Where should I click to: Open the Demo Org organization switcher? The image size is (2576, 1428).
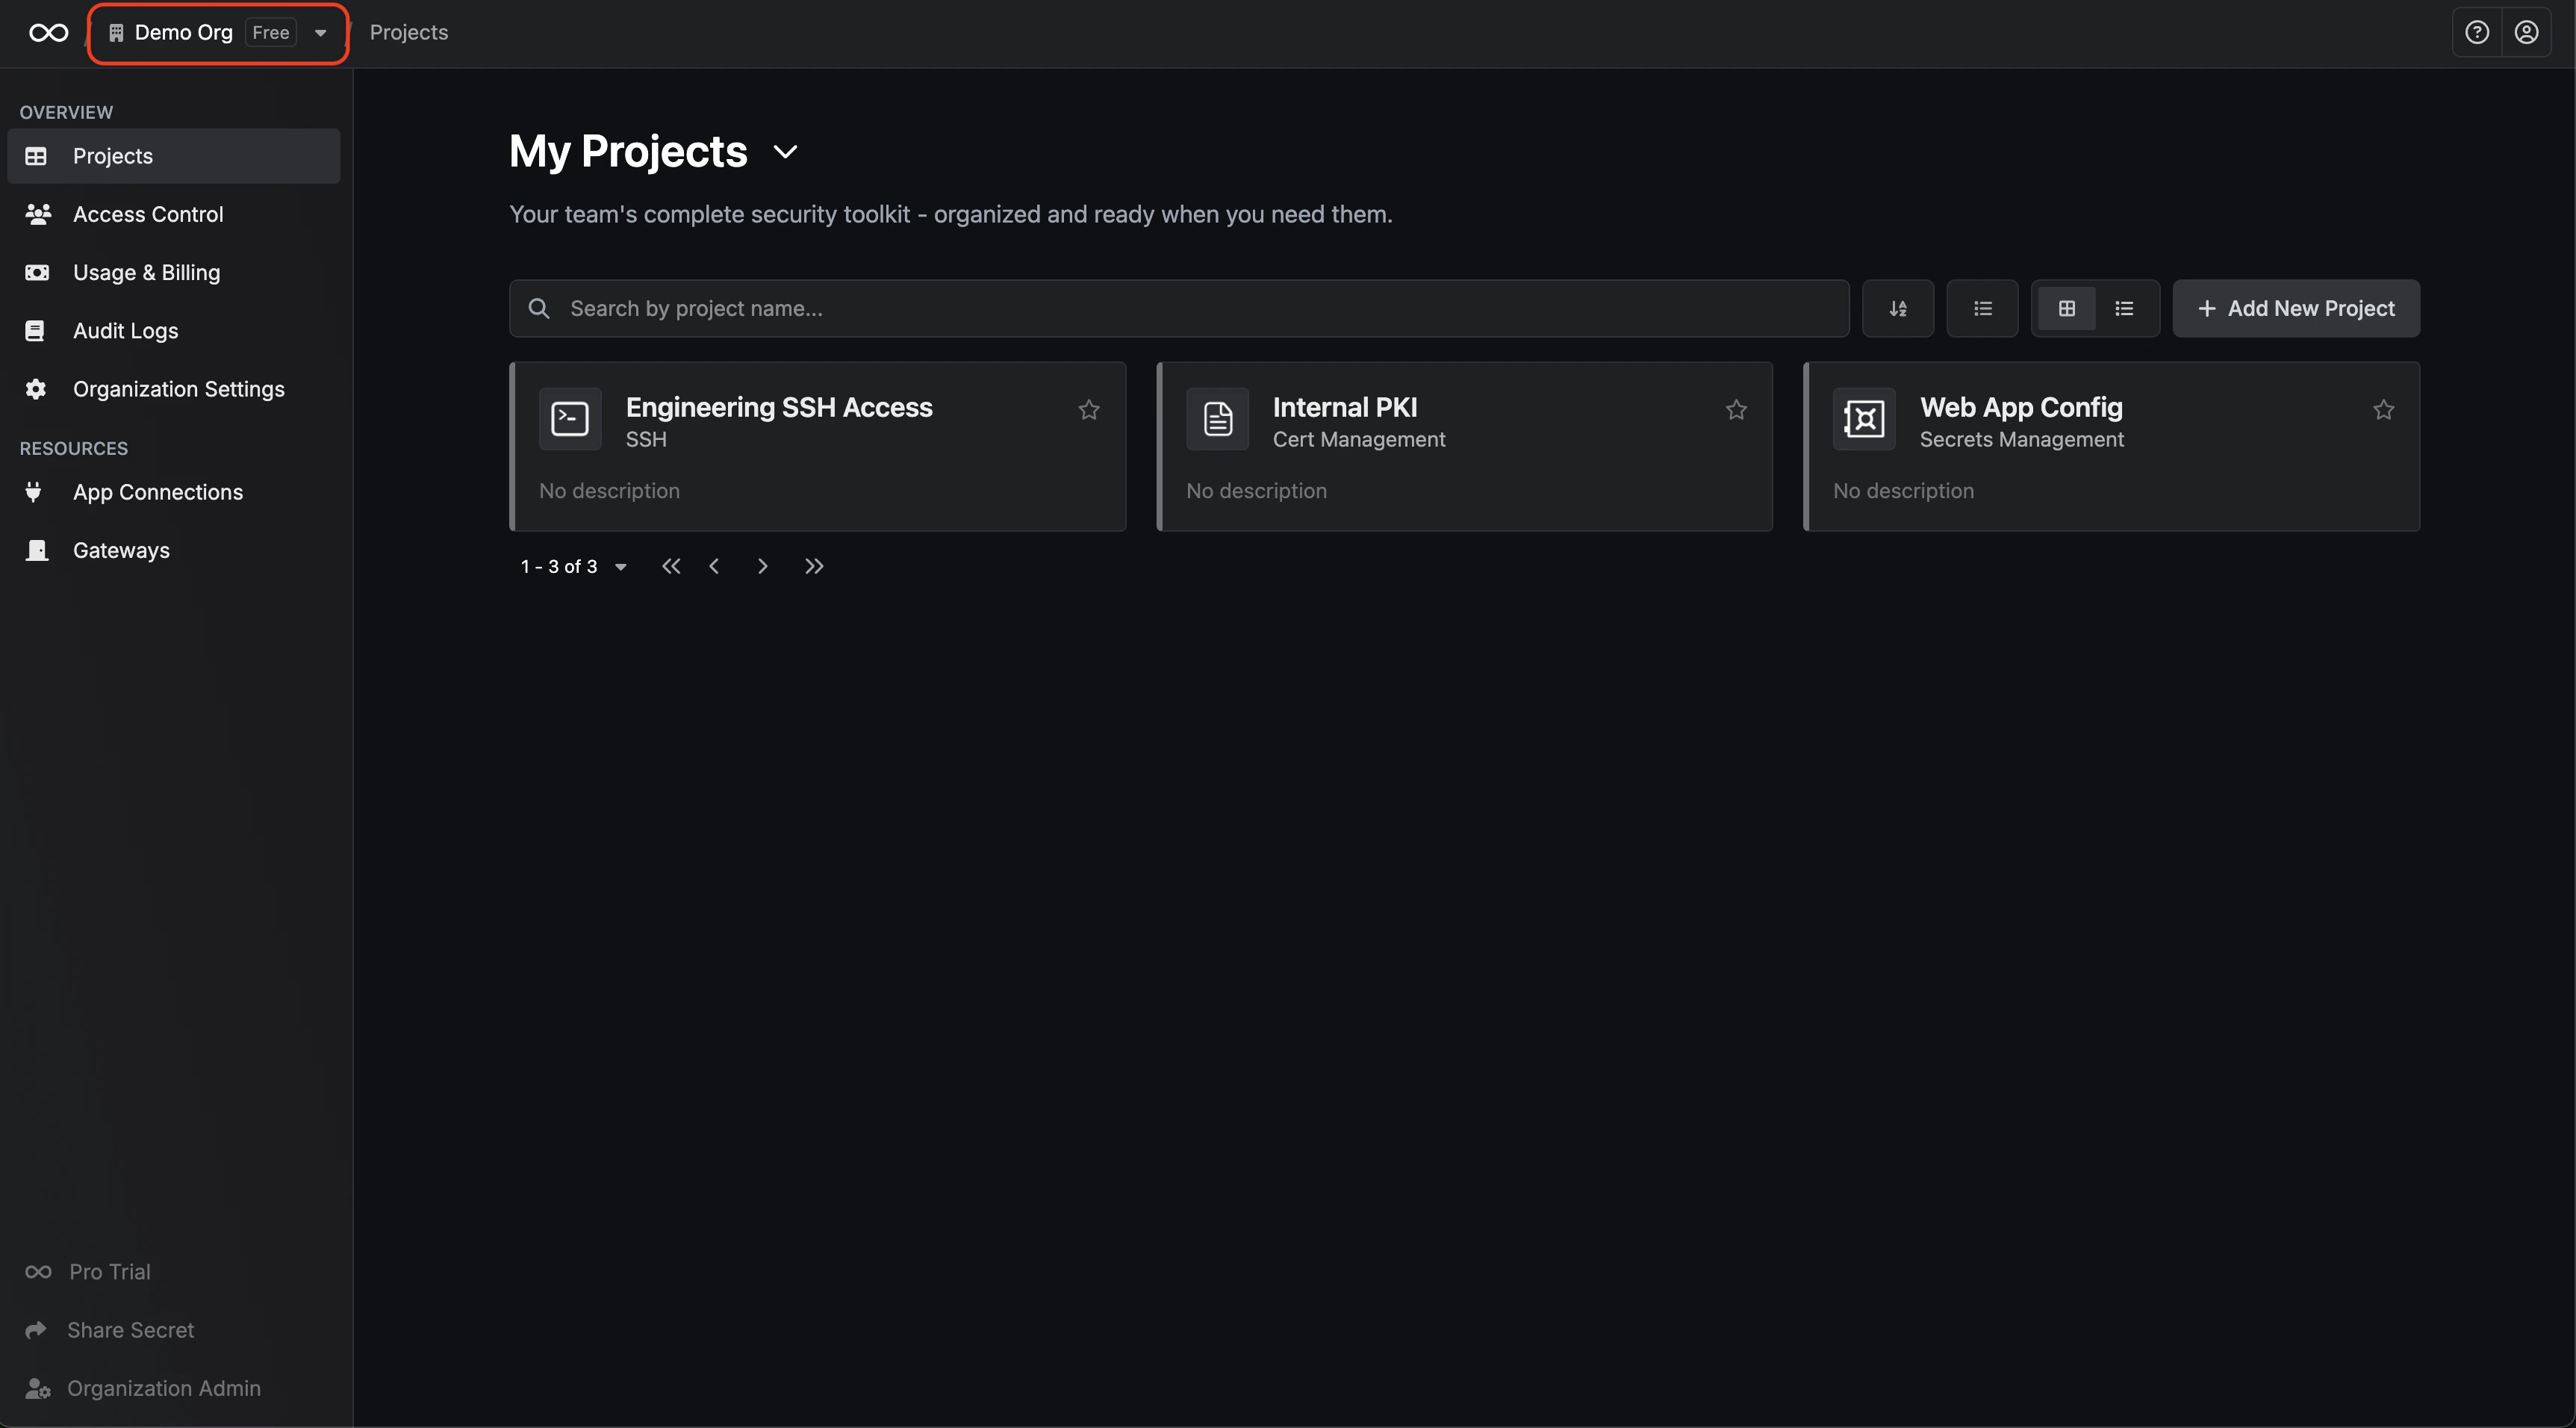click(x=218, y=33)
